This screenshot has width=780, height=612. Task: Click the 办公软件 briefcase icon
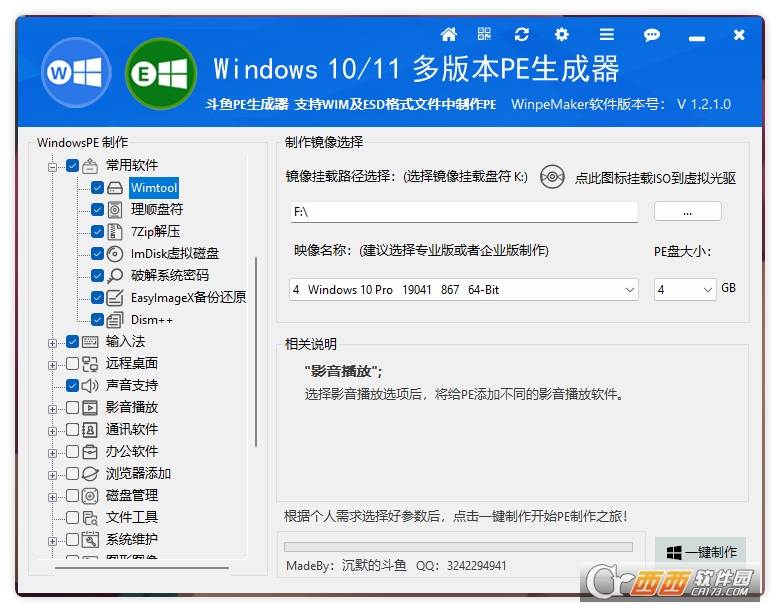click(x=90, y=452)
